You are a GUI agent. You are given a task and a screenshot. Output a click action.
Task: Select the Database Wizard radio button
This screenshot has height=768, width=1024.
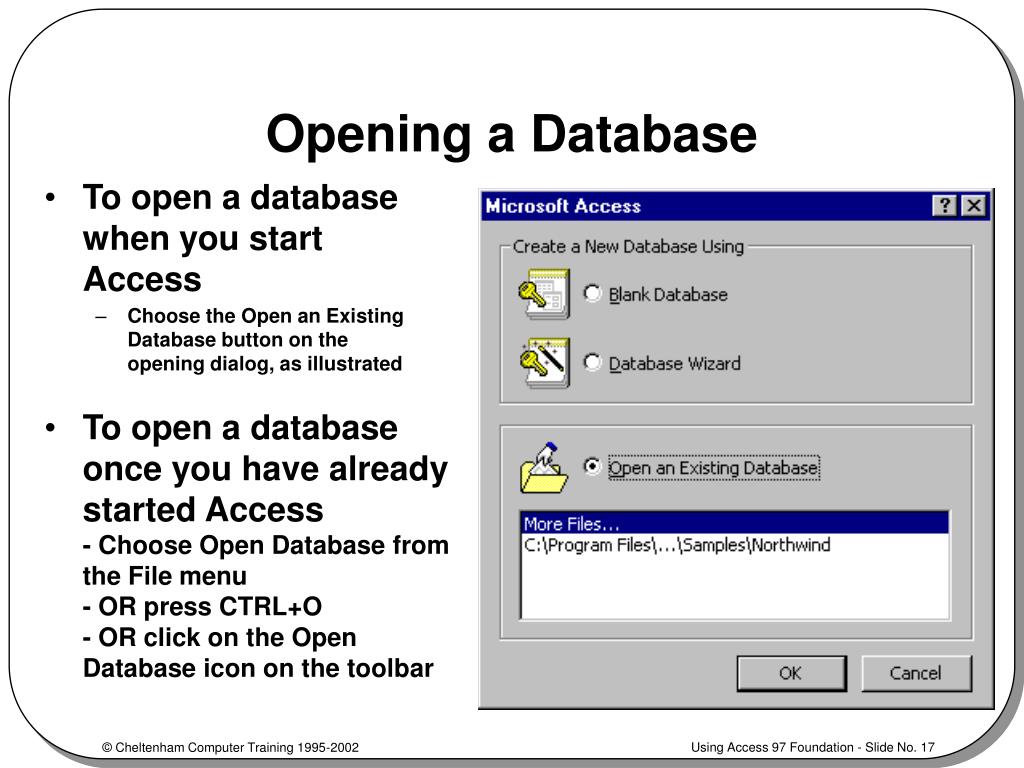(592, 362)
